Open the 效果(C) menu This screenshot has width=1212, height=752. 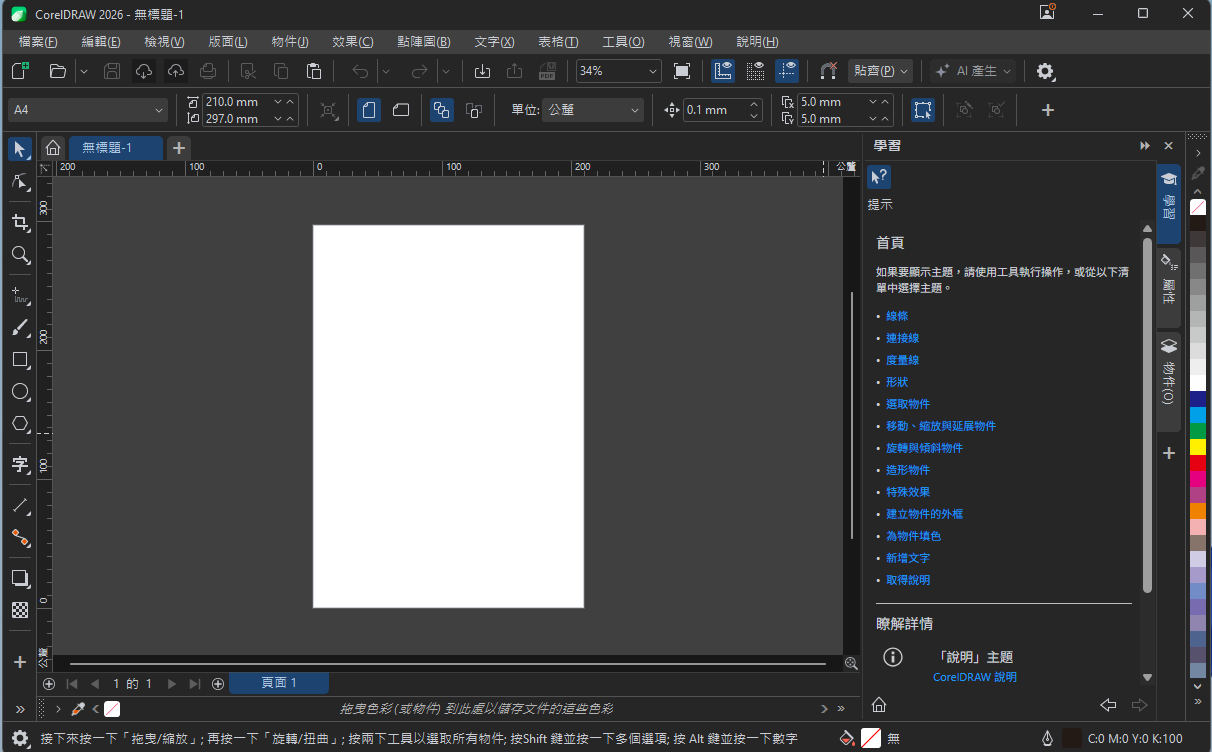[x=352, y=42]
